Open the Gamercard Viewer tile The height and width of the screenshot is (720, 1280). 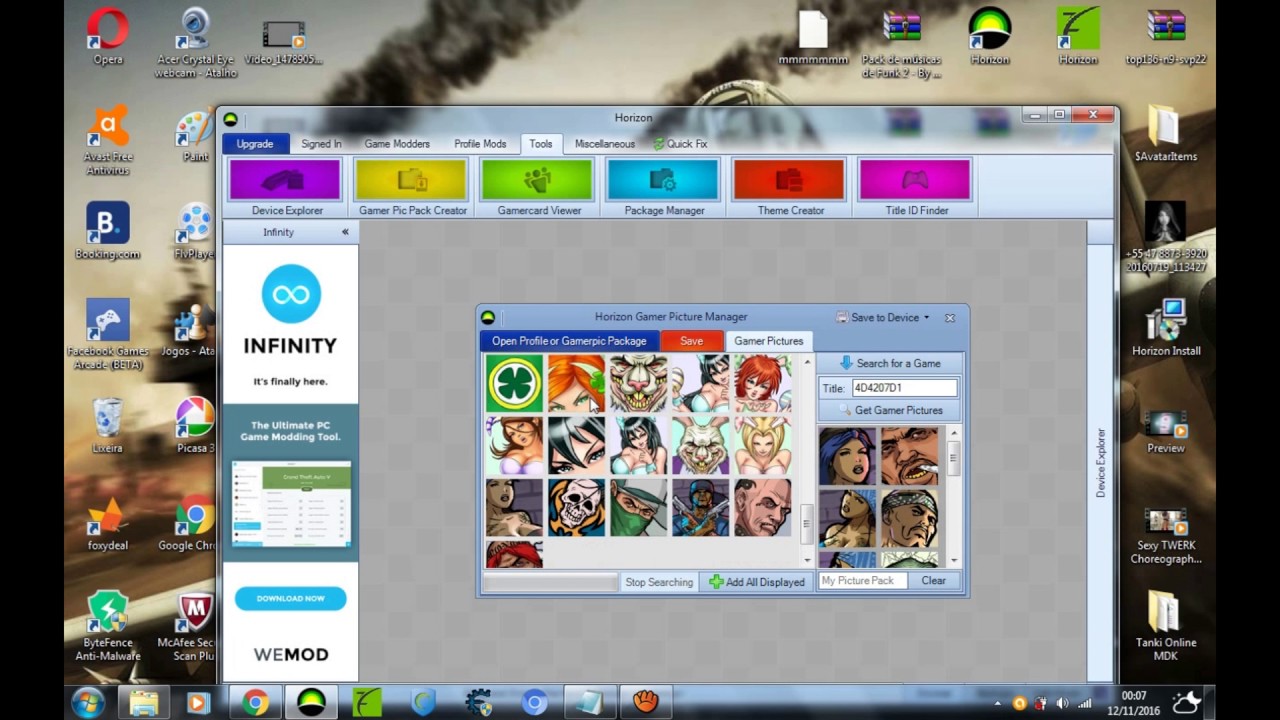539,188
